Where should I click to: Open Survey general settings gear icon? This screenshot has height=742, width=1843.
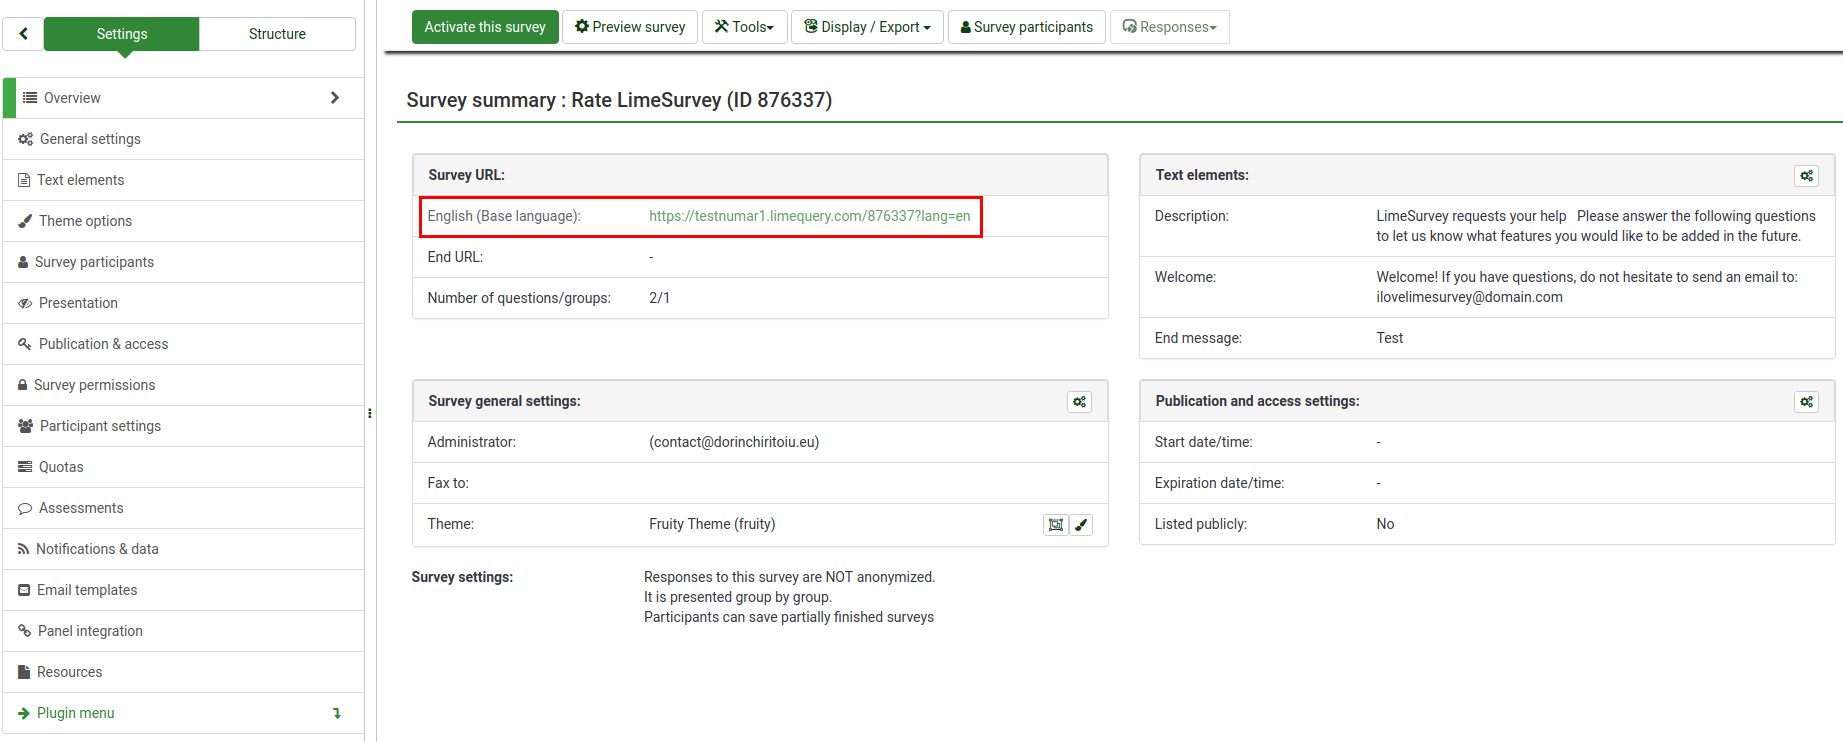coord(1079,402)
